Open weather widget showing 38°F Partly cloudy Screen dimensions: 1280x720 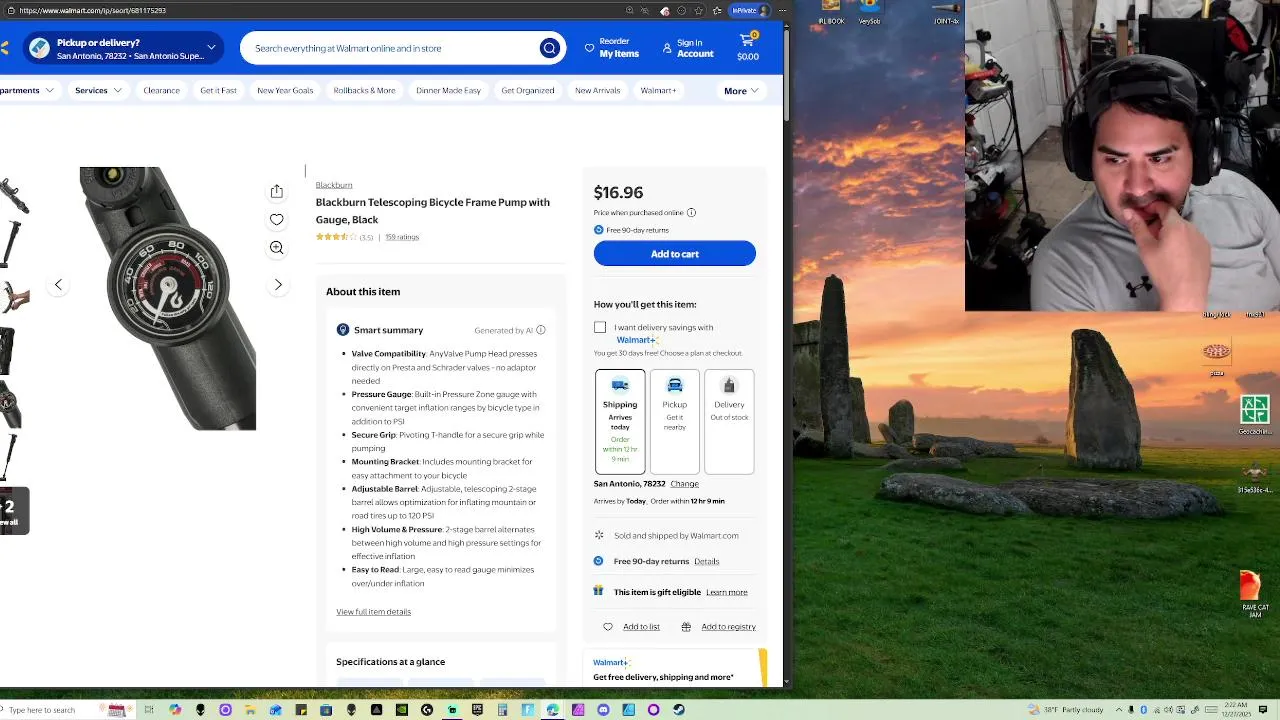(x=1067, y=710)
